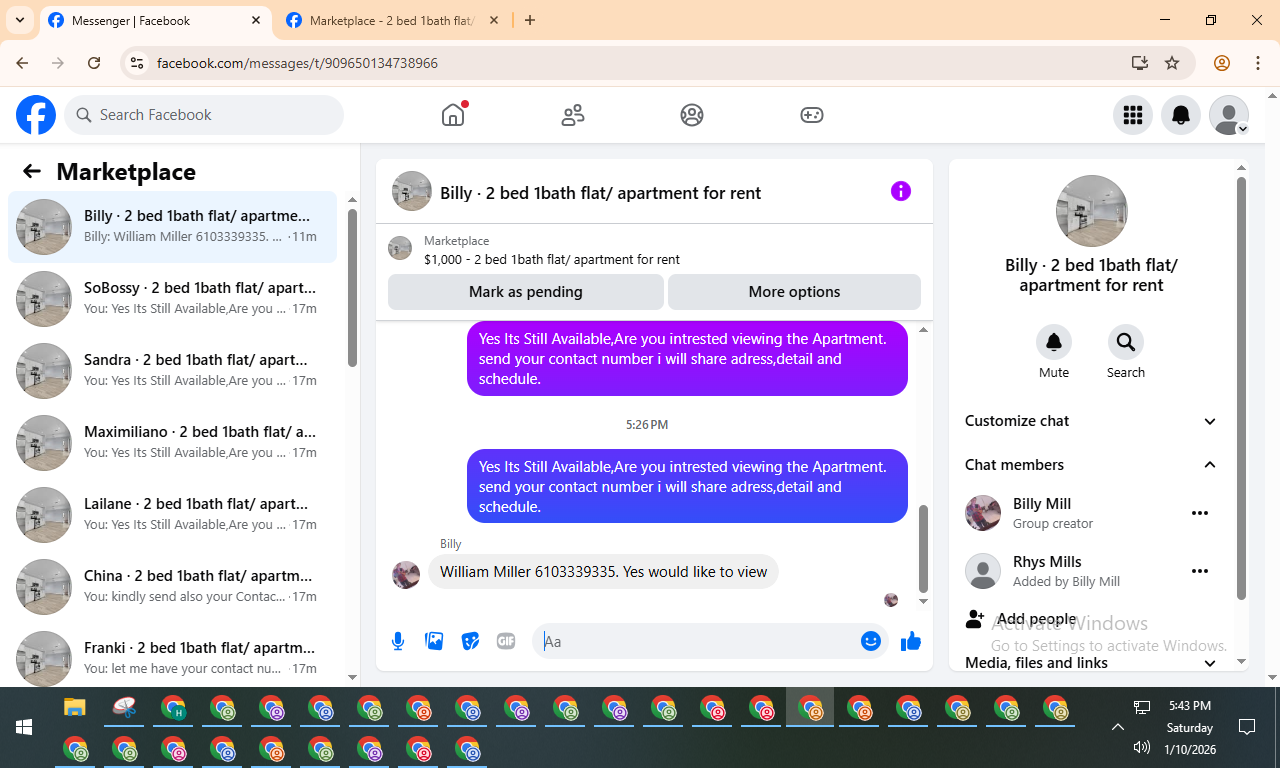Open Billy conversation in list
Viewport: 1280px width, 768px height.
[x=173, y=227]
